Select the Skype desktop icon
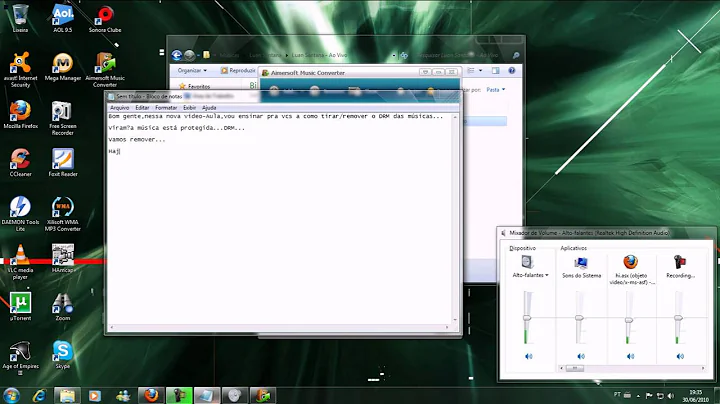 (x=62, y=355)
